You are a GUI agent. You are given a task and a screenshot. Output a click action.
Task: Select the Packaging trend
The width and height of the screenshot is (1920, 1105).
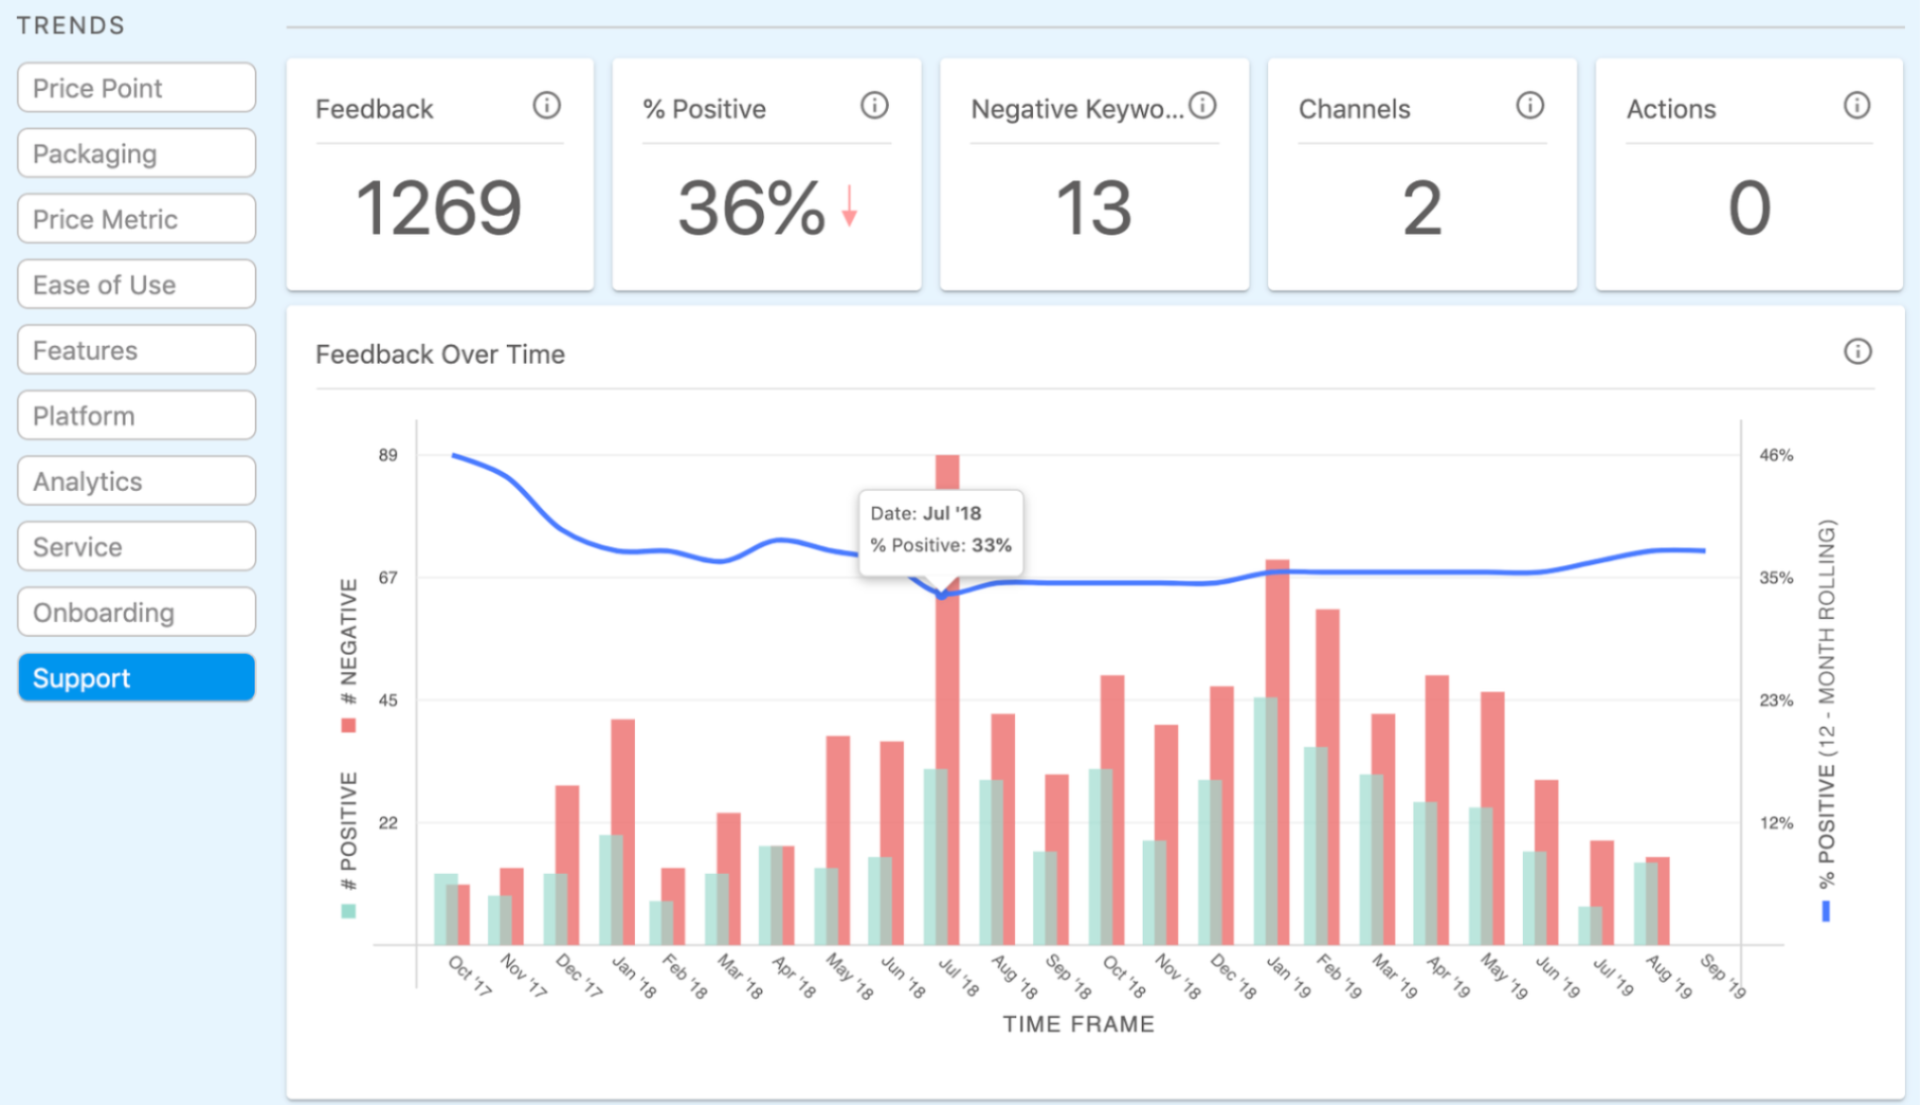click(x=136, y=154)
